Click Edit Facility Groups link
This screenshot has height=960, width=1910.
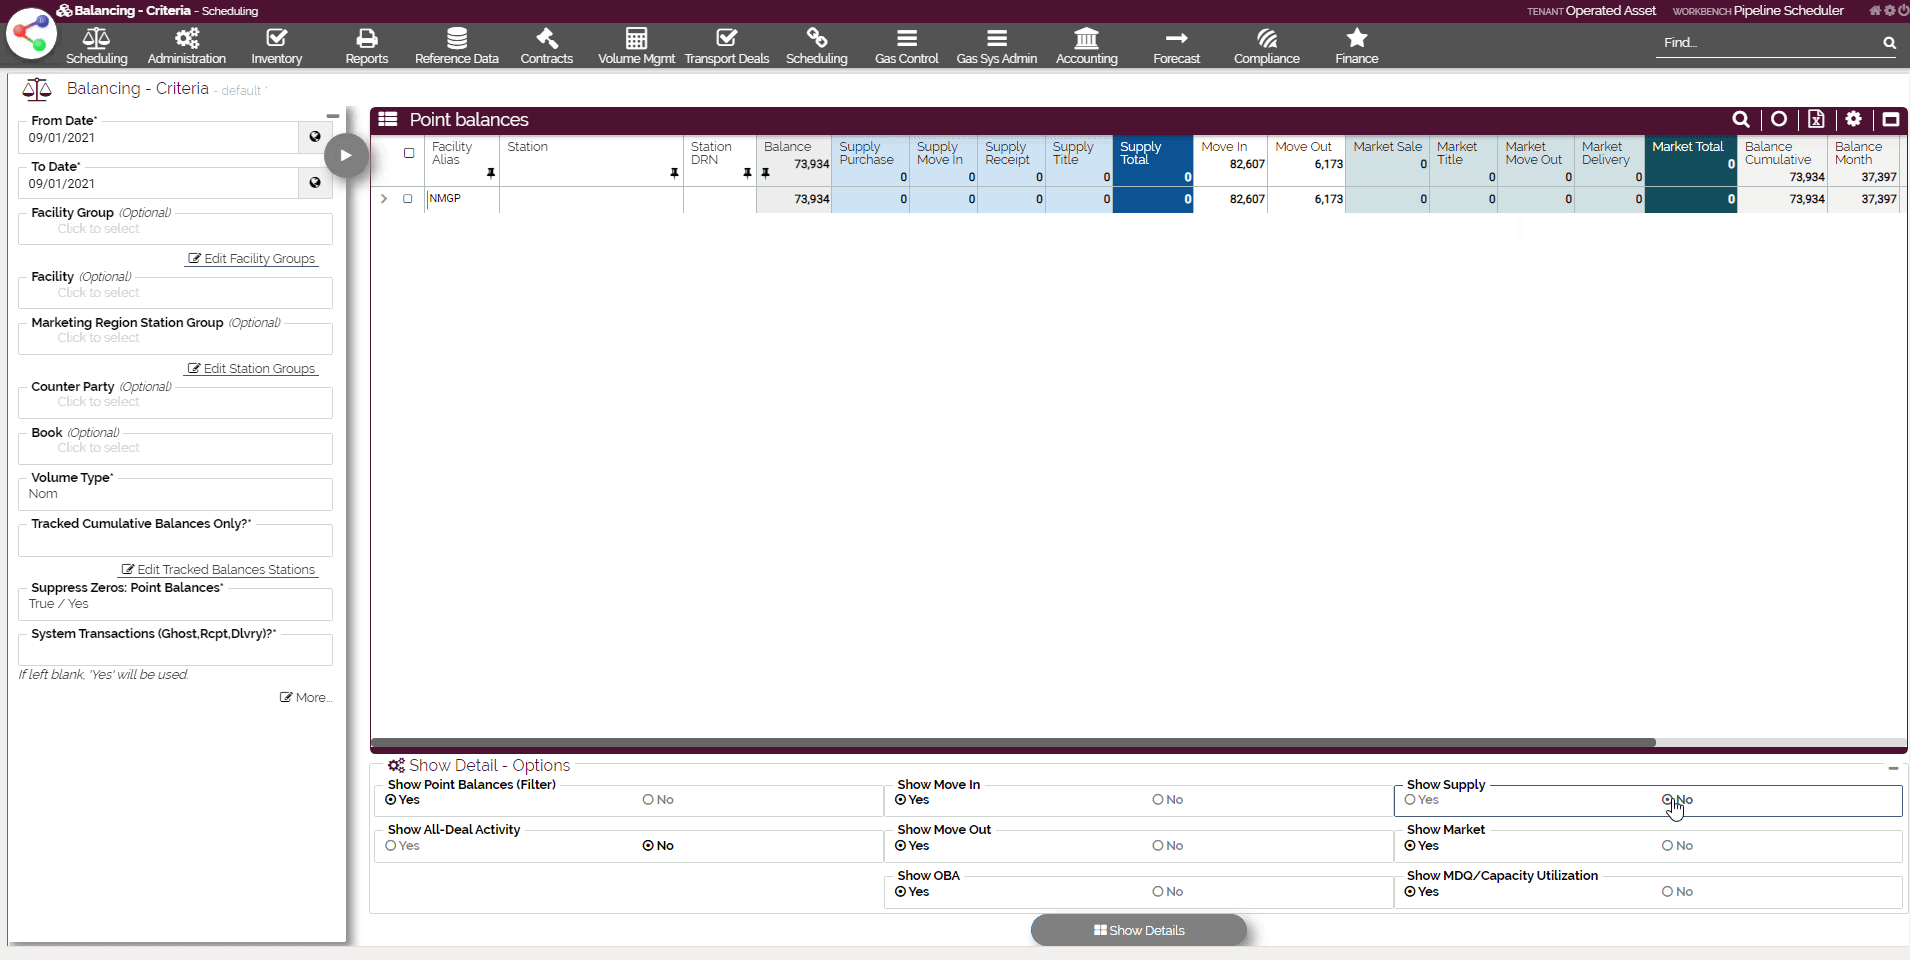[252, 259]
